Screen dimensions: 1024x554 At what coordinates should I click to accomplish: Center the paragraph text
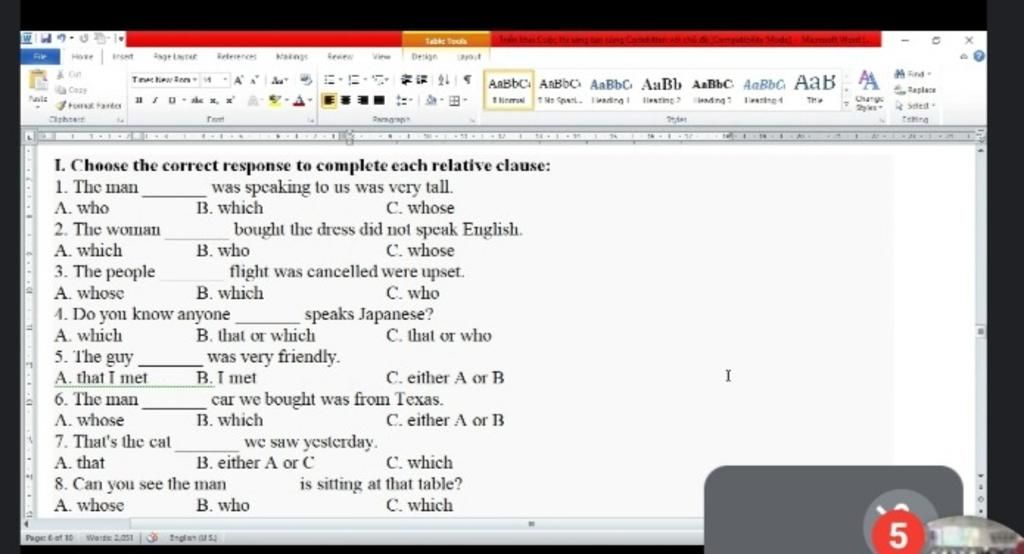click(346, 101)
